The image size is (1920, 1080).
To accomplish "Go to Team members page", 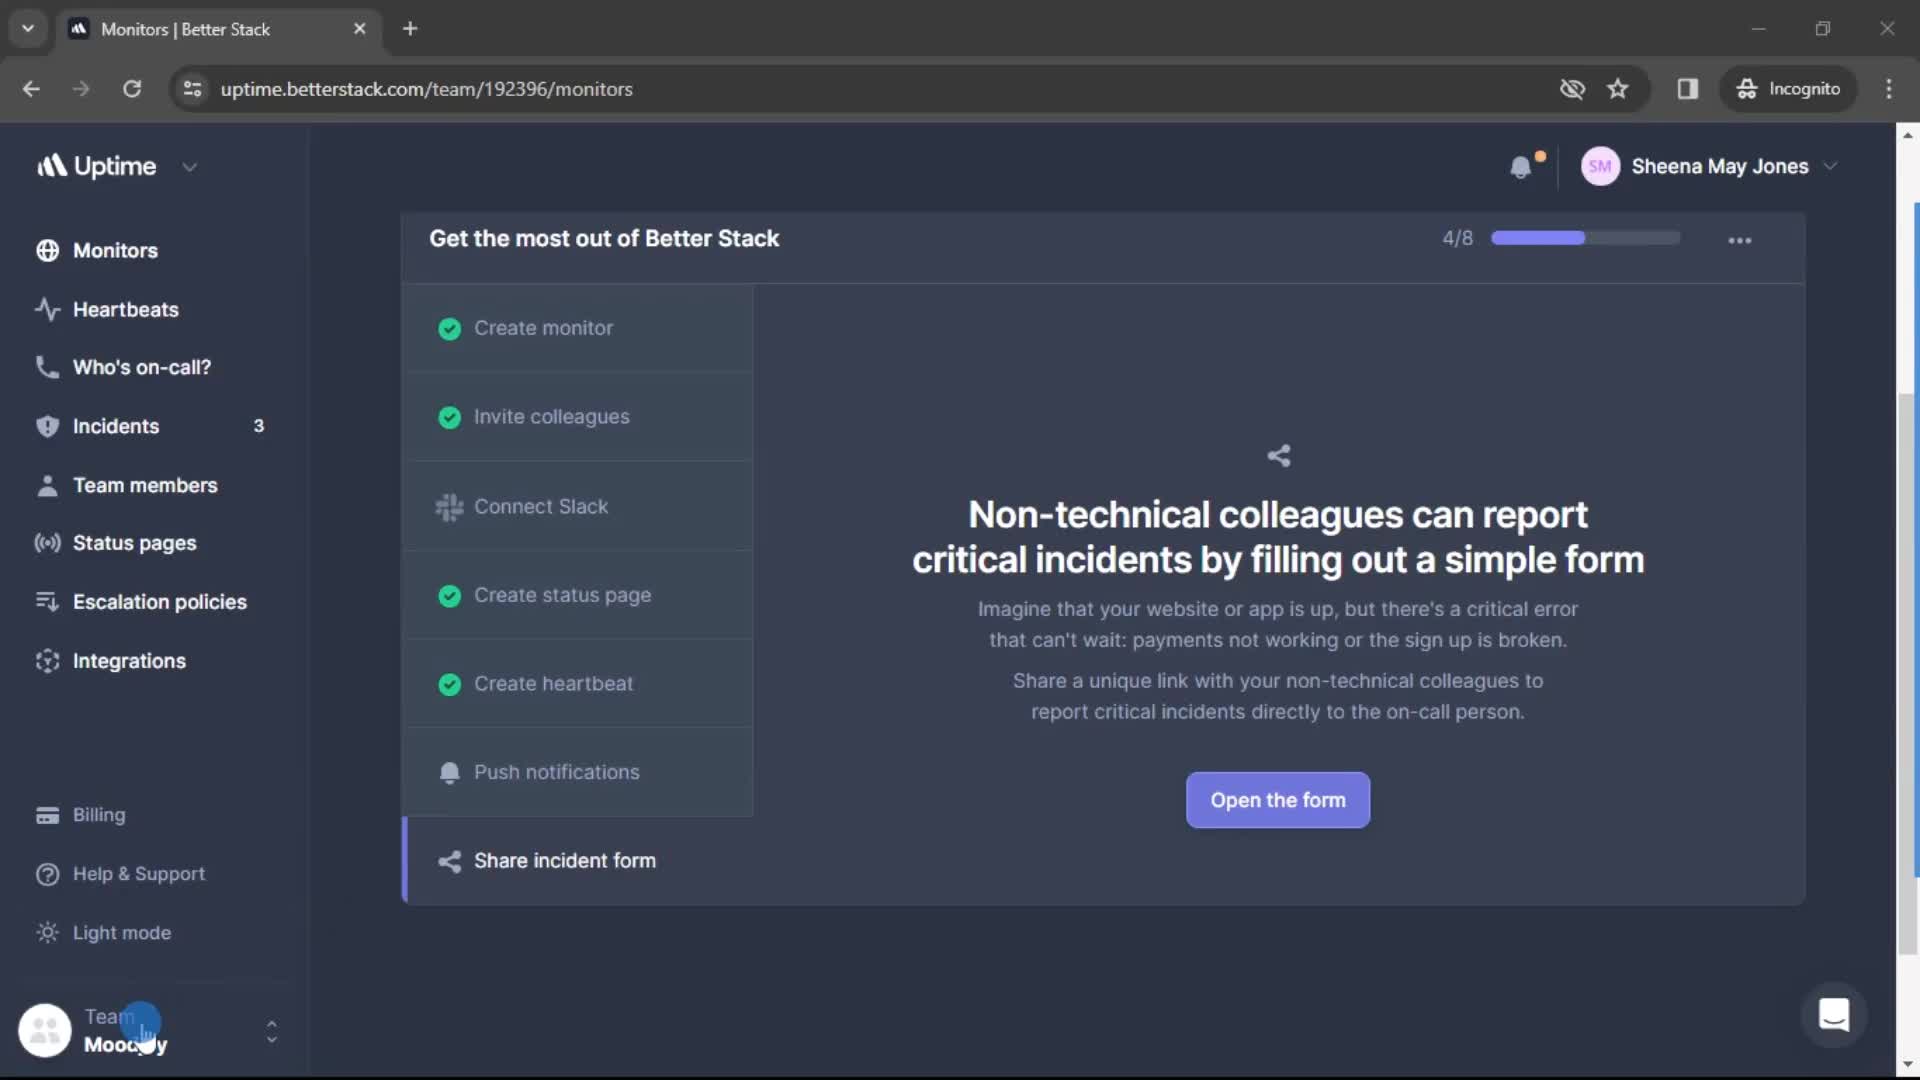I will pyautogui.click(x=145, y=485).
